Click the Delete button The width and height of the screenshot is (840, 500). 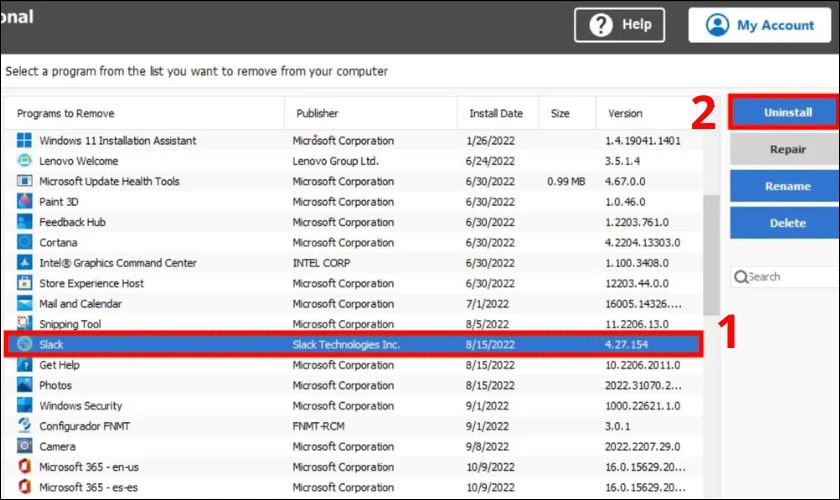pos(784,223)
